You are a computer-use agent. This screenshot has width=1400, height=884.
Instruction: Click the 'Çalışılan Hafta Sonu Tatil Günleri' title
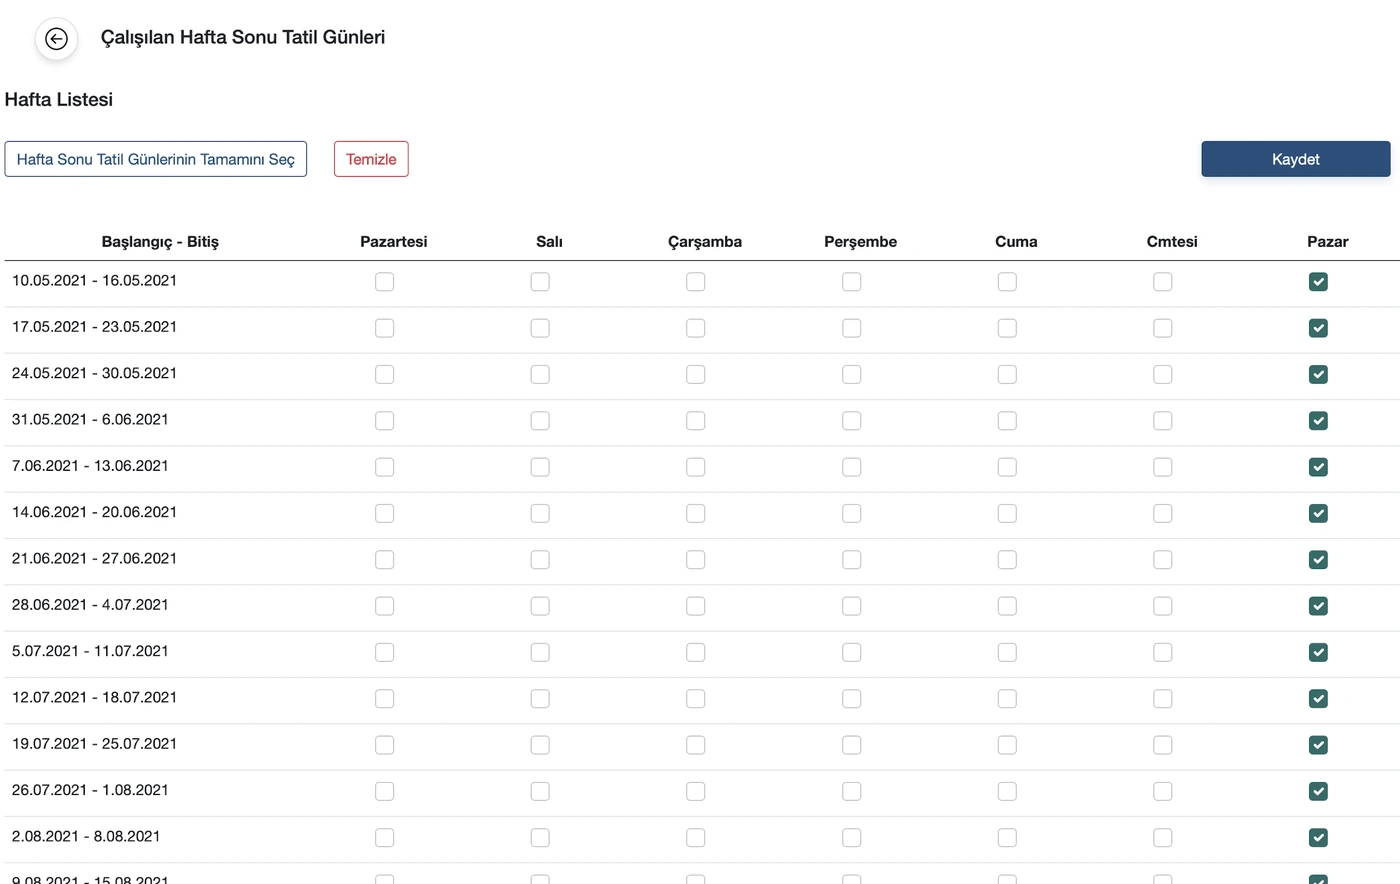243,38
